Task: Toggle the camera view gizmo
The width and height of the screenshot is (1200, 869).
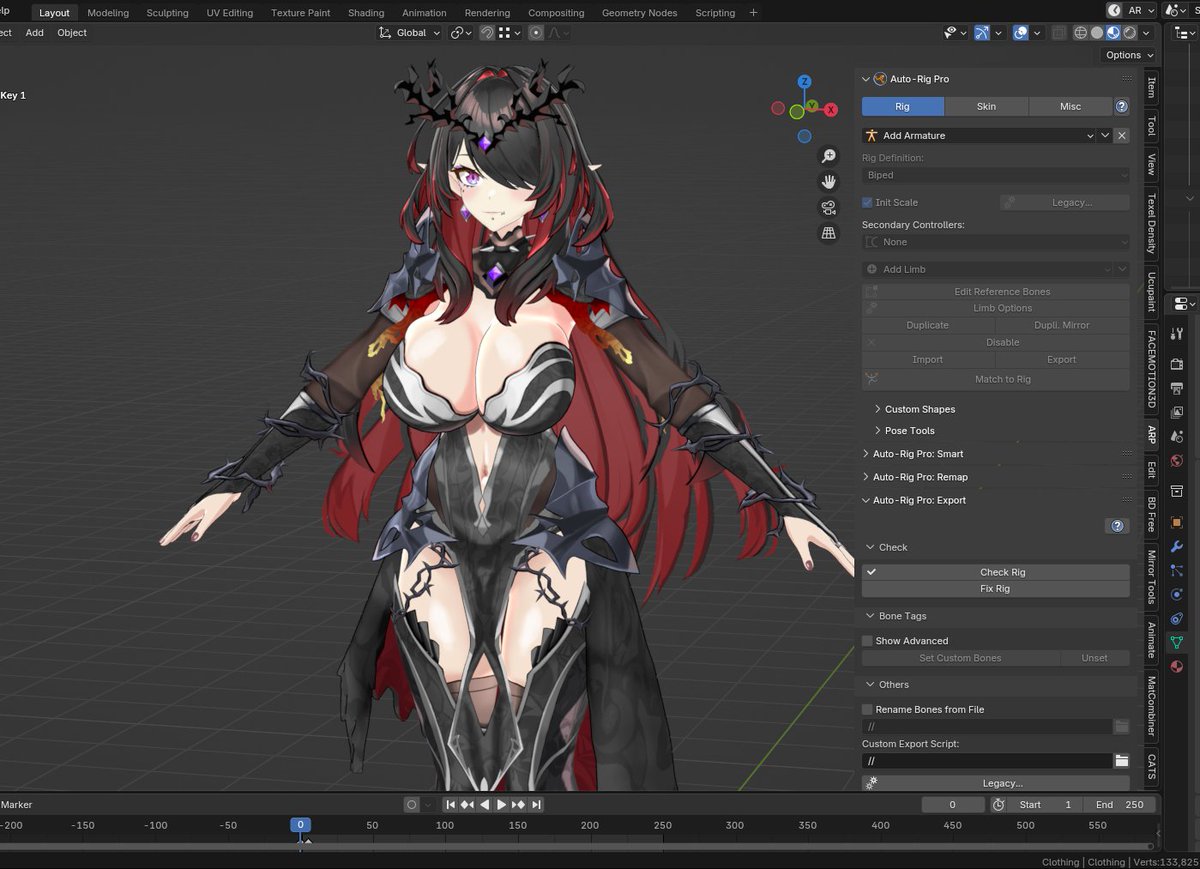Action: [828, 207]
